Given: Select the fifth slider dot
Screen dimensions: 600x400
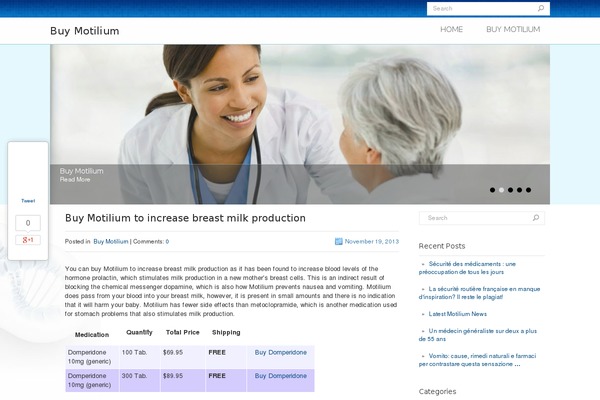Looking at the screenshot, I should 528,190.
